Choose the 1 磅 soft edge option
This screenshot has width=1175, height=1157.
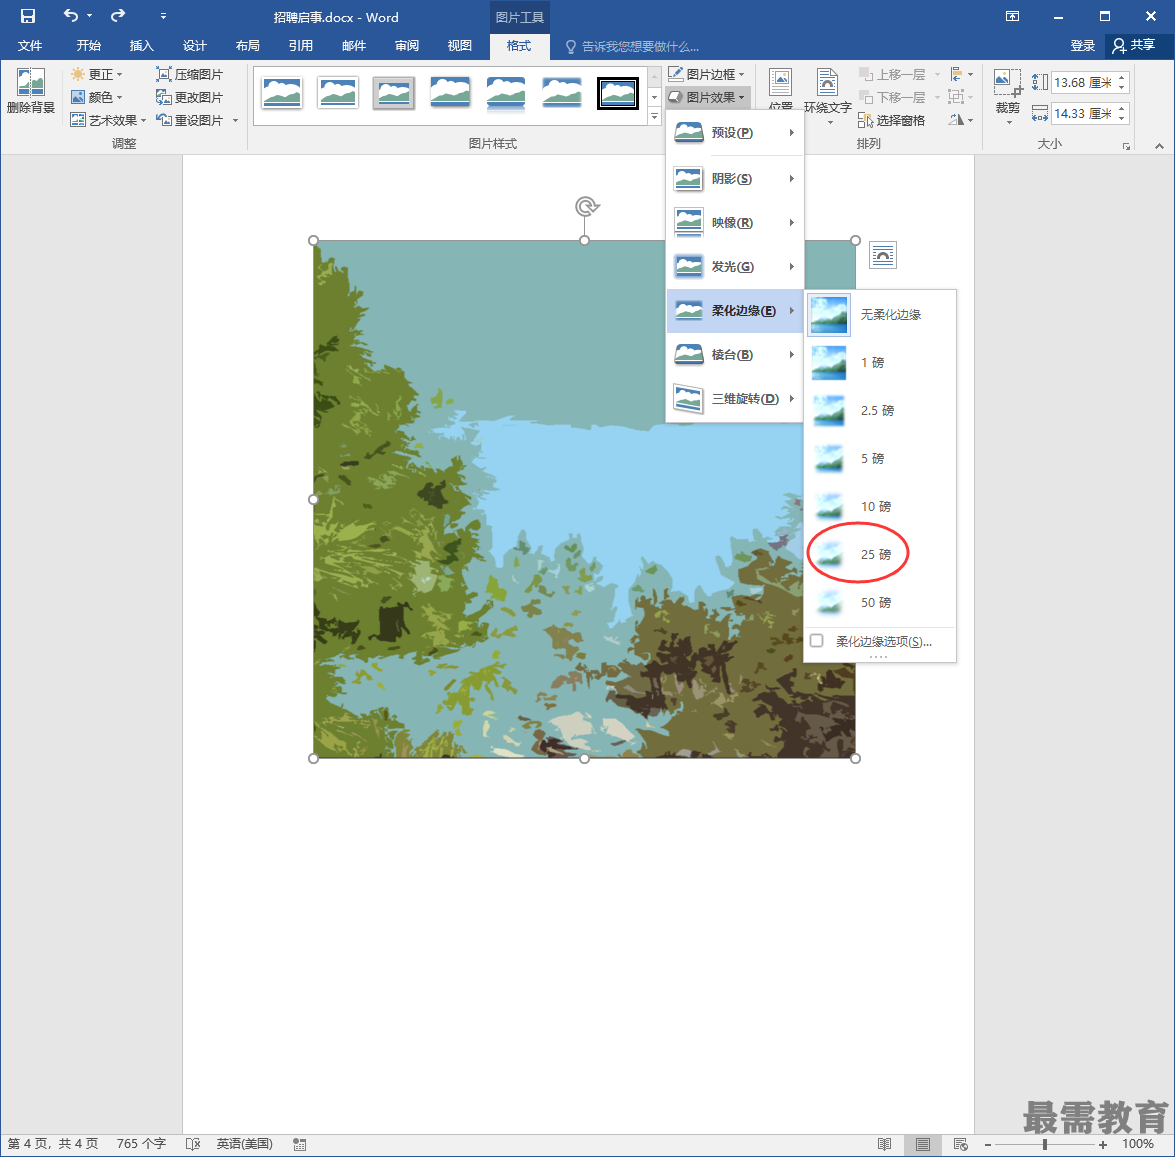coord(881,363)
